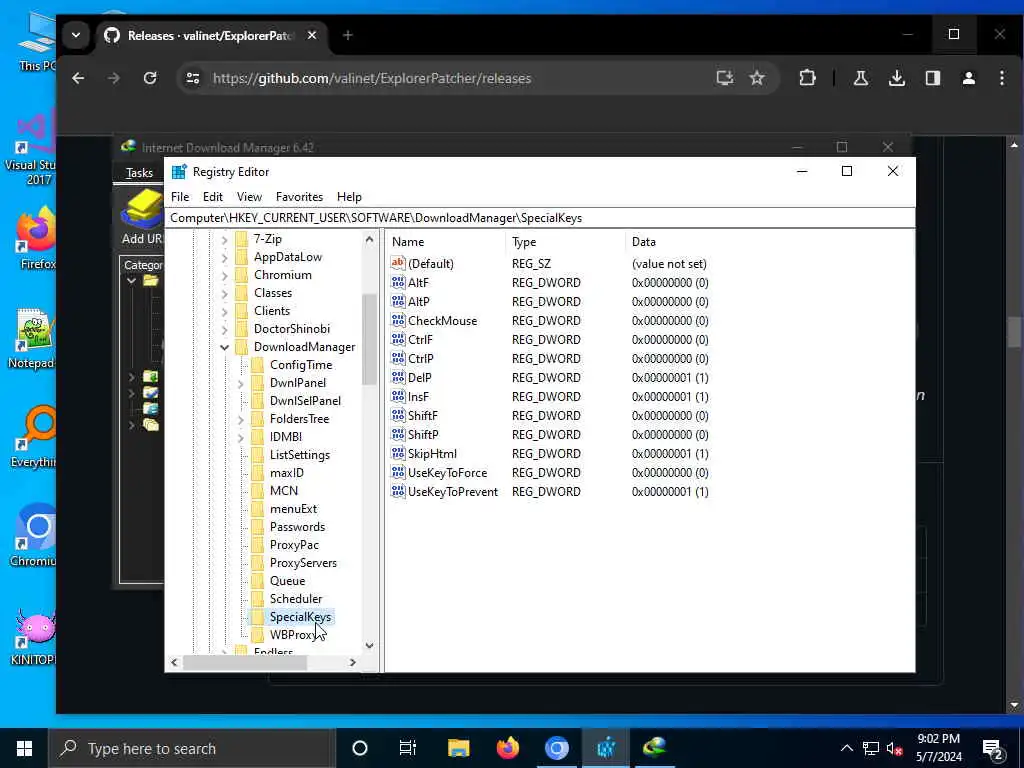The image size is (1024, 768).
Task: Bookmark this page with star icon
Action: (x=757, y=78)
